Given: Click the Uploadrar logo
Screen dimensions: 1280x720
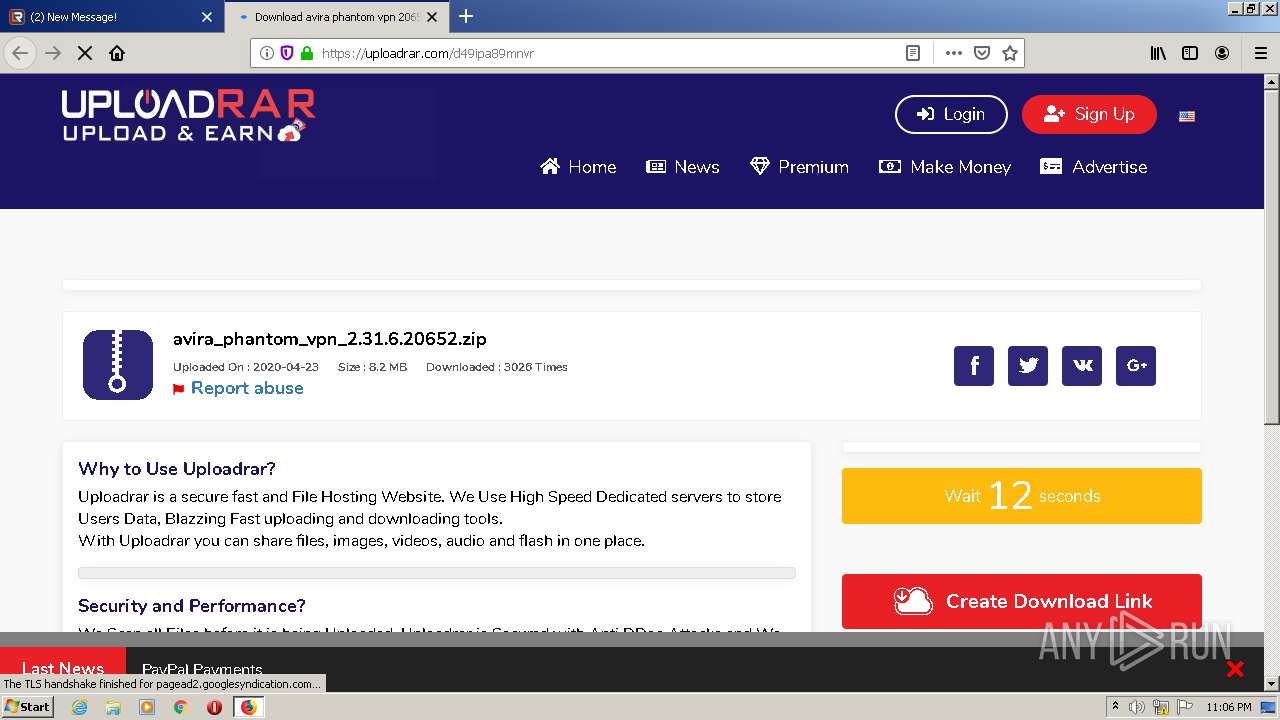Looking at the screenshot, I should pos(188,115).
